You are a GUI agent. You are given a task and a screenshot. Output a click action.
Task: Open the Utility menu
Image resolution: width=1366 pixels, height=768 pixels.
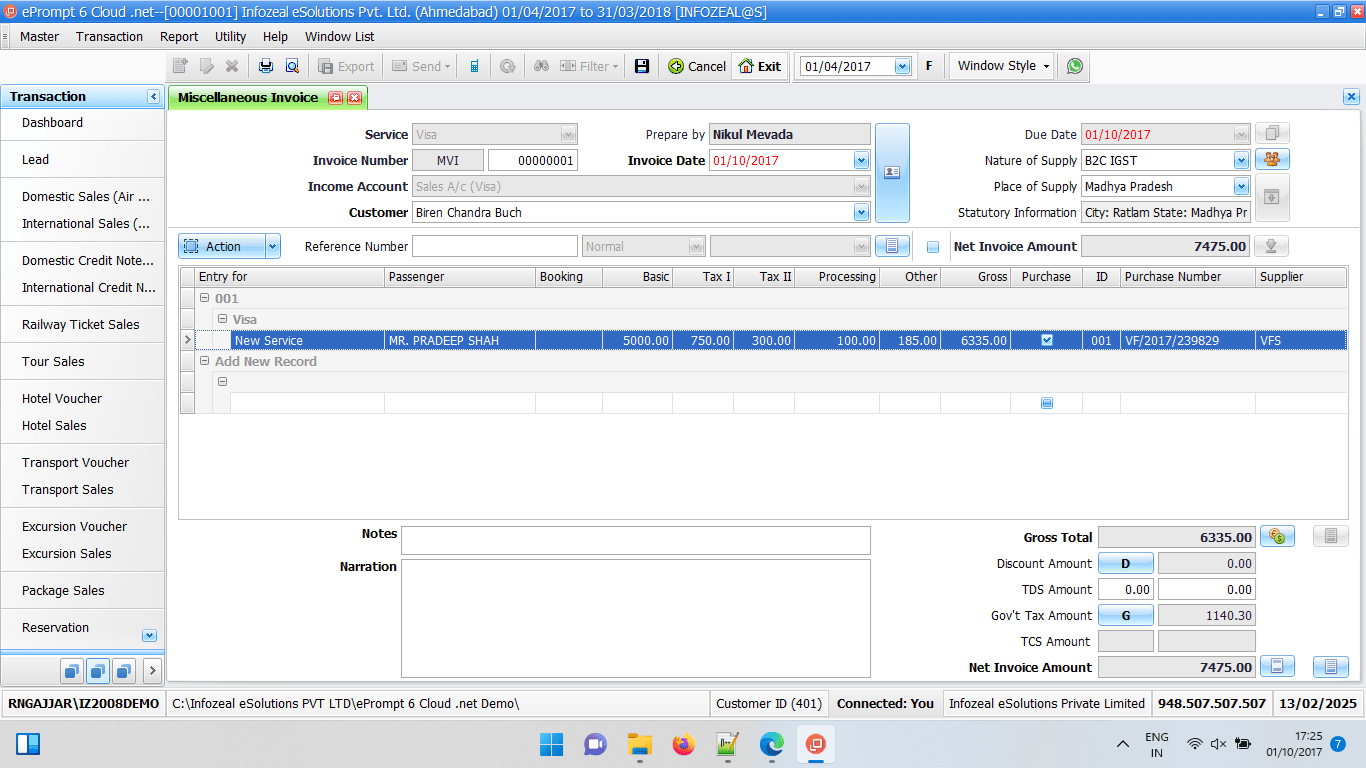coord(230,36)
